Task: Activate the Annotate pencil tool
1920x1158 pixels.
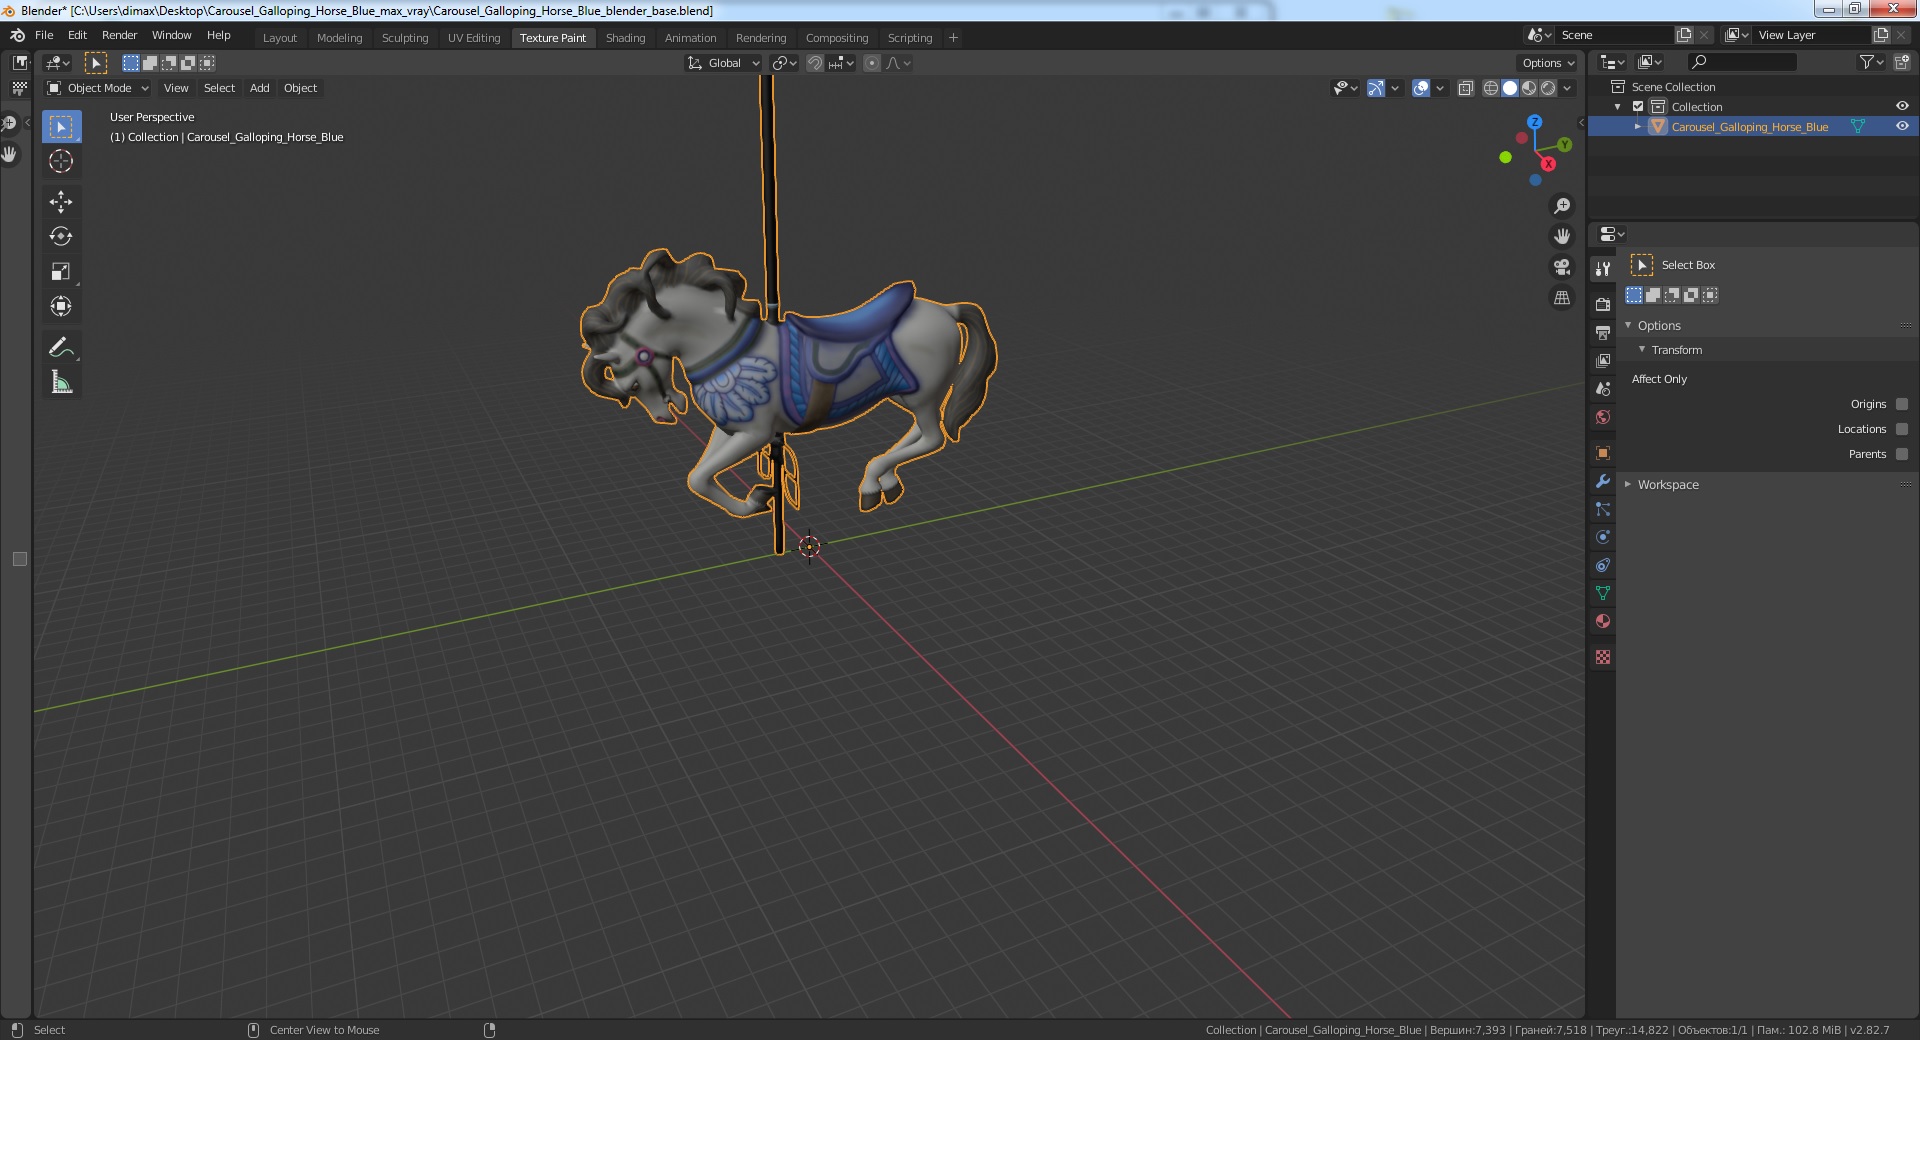Action: [61, 347]
